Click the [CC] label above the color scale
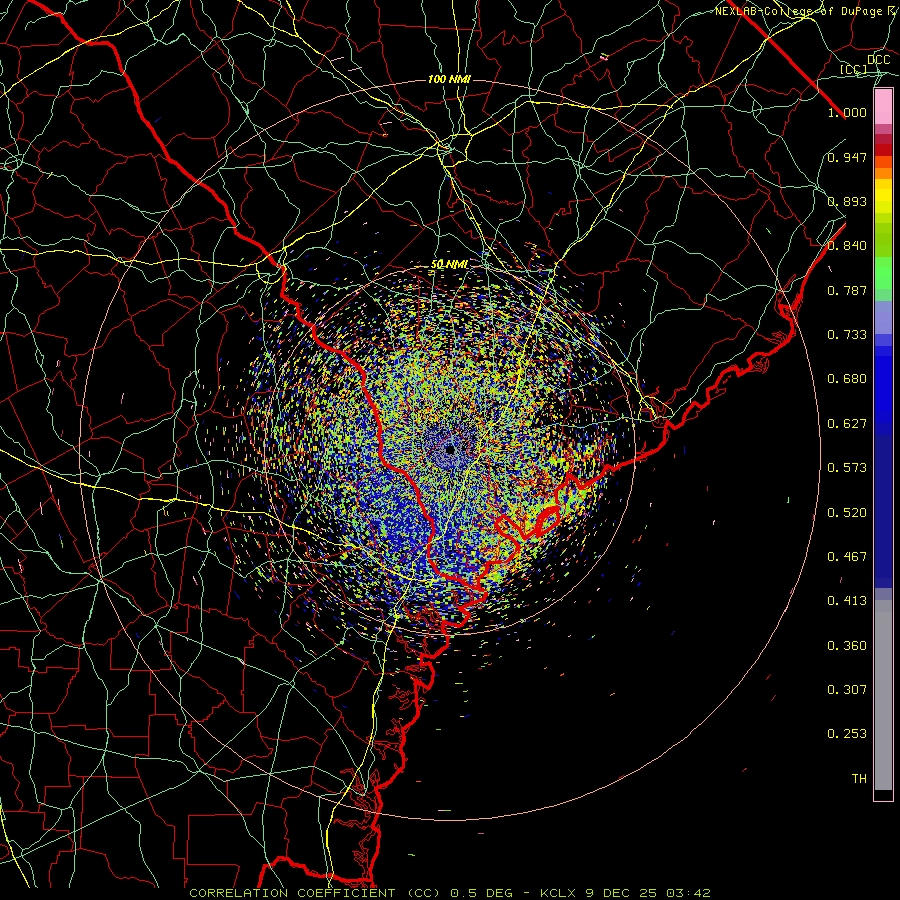The image size is (900, 900). 854,70
